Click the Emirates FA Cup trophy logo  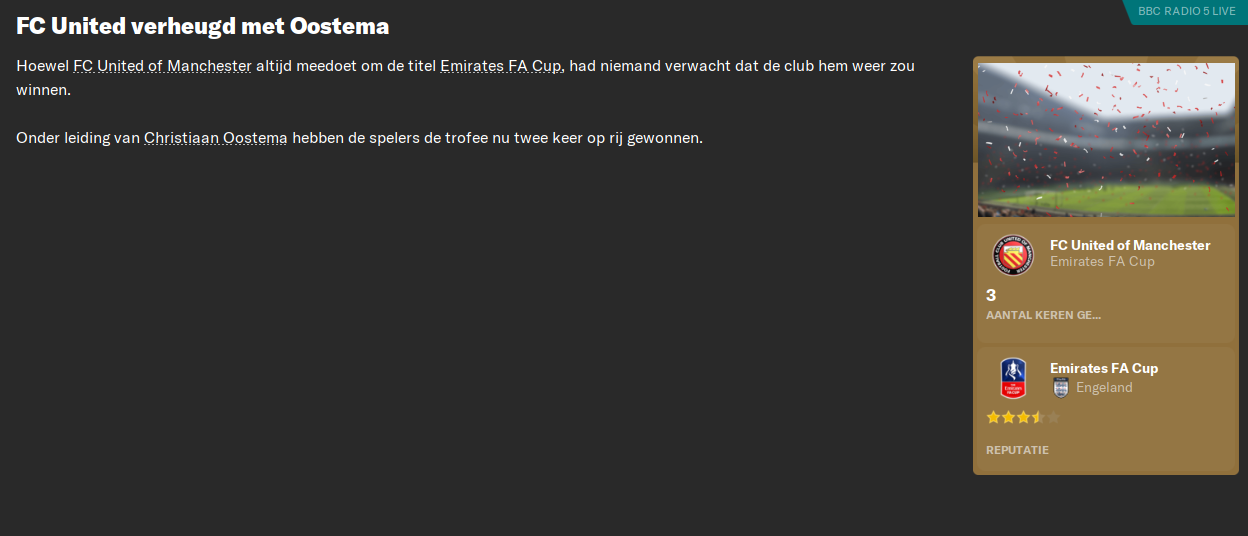point(1012,378)
